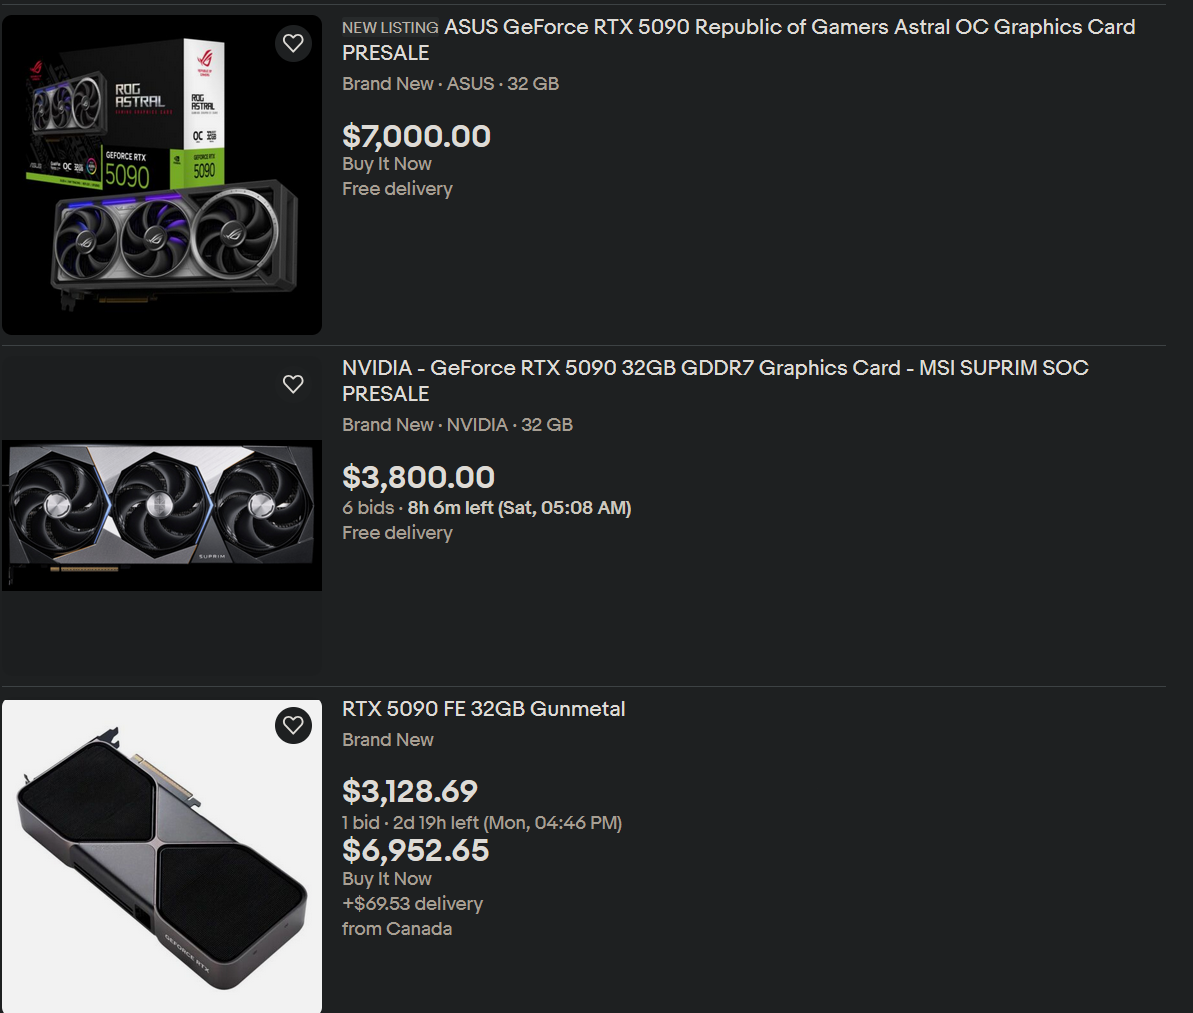Image resolution: width=1193 pixels, height=1013 pixels.
Task: Open the RTX 5090 FE 32GB Gunmetal listing
Action: (x=484, y=709)
